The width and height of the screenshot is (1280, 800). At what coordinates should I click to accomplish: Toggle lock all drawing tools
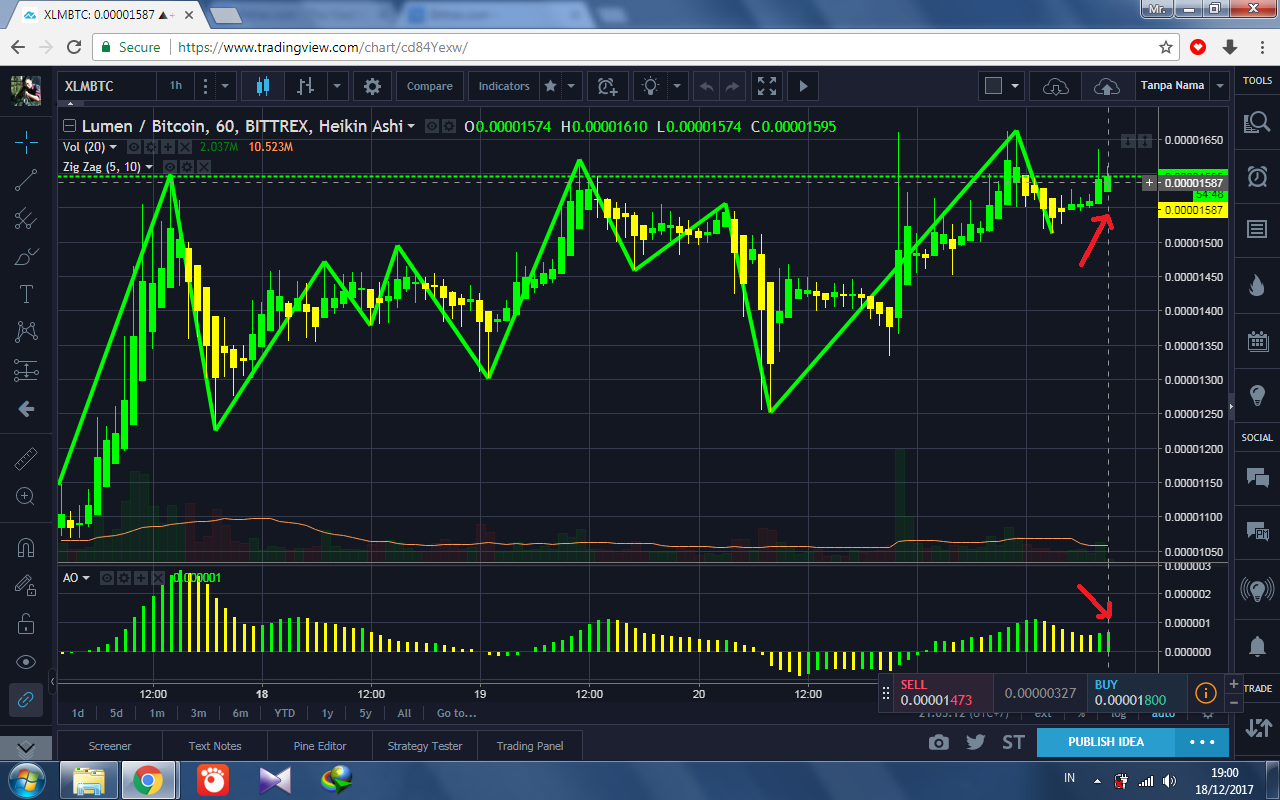point(26,624)
